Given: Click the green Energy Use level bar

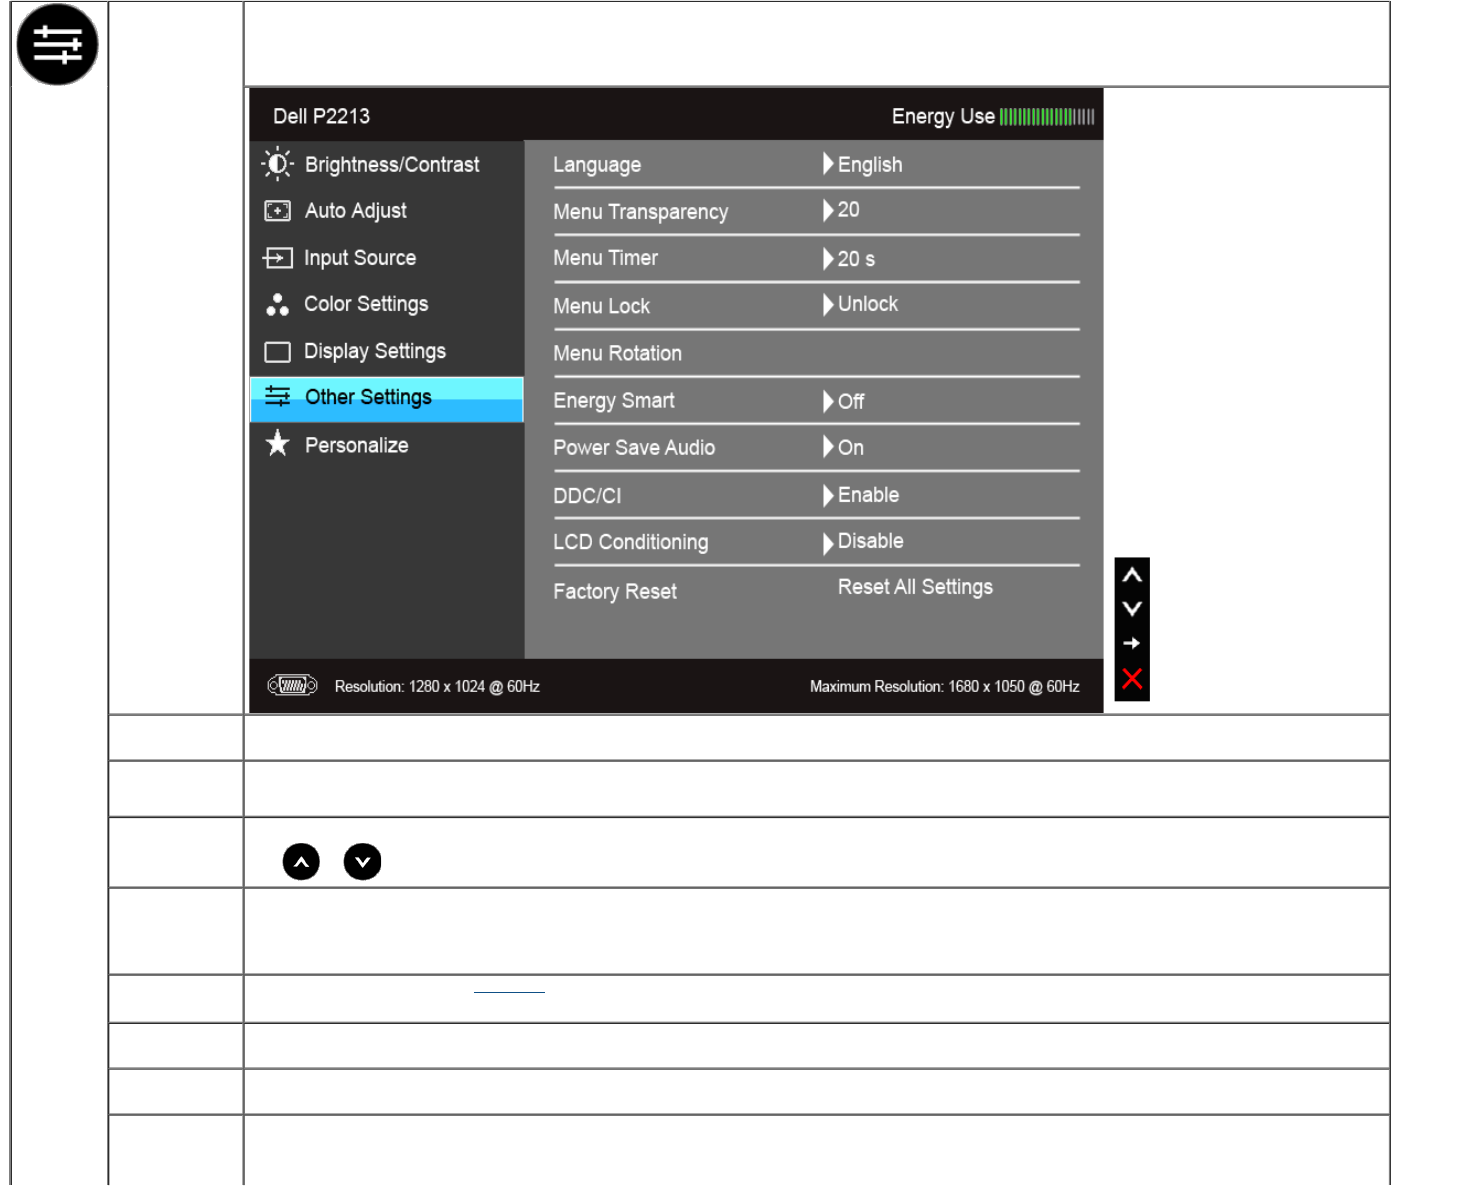Looking at the screenshot, I should tap(1047, 117).
